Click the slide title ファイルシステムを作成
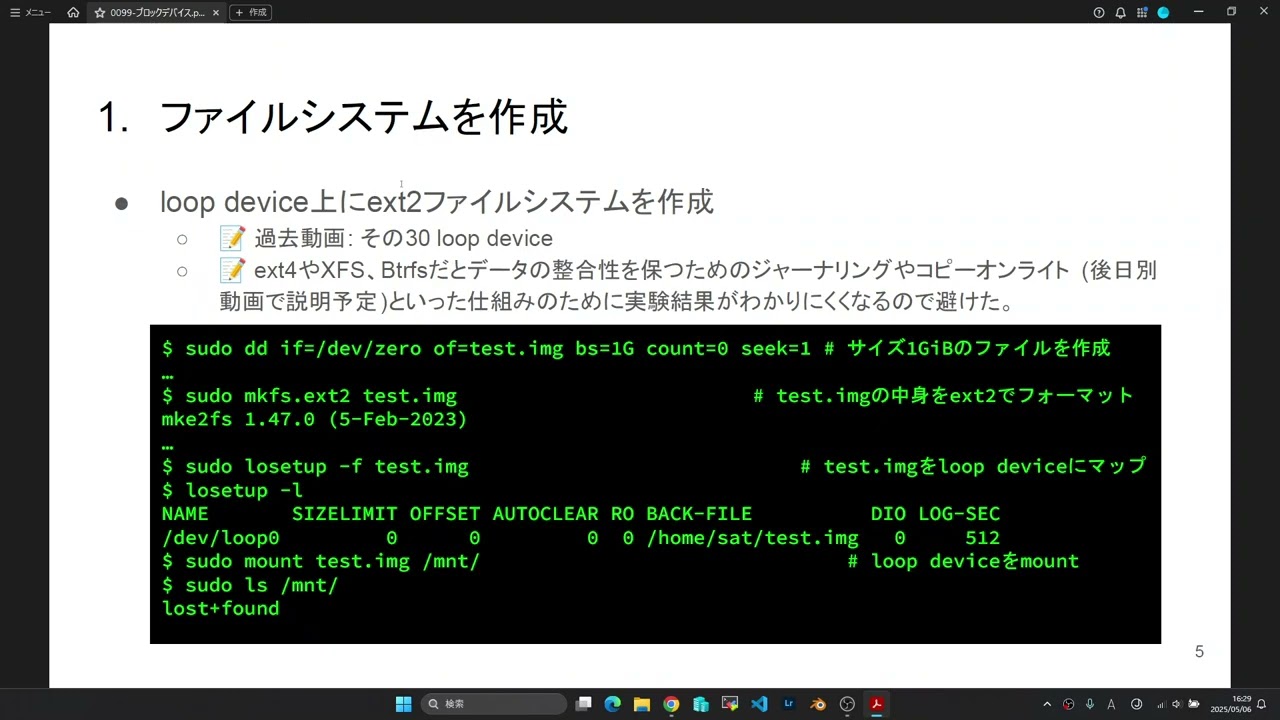The width and height of the screenshot is (1280, 720). click(x=363, y=117)
